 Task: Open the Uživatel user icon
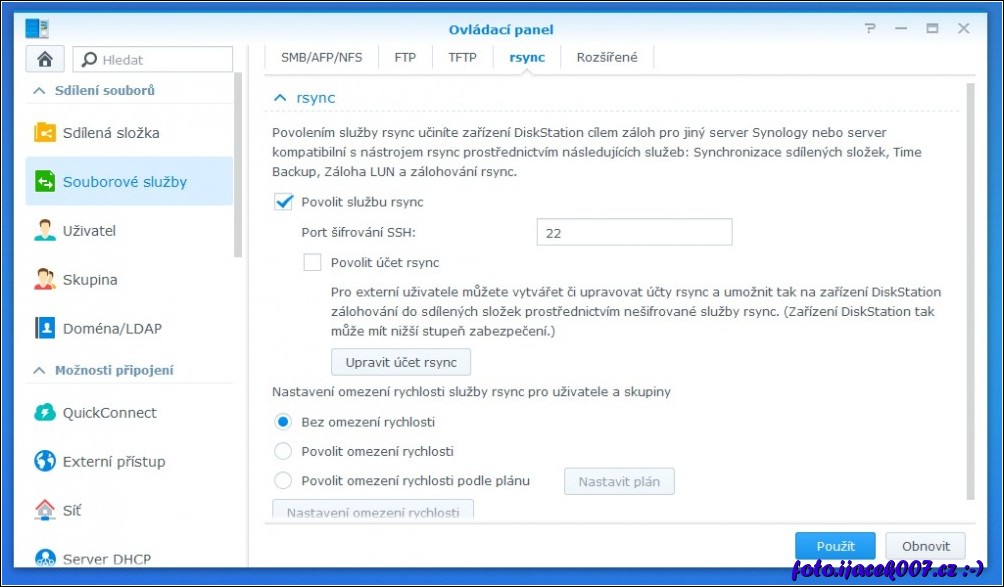tap(45, 231)
